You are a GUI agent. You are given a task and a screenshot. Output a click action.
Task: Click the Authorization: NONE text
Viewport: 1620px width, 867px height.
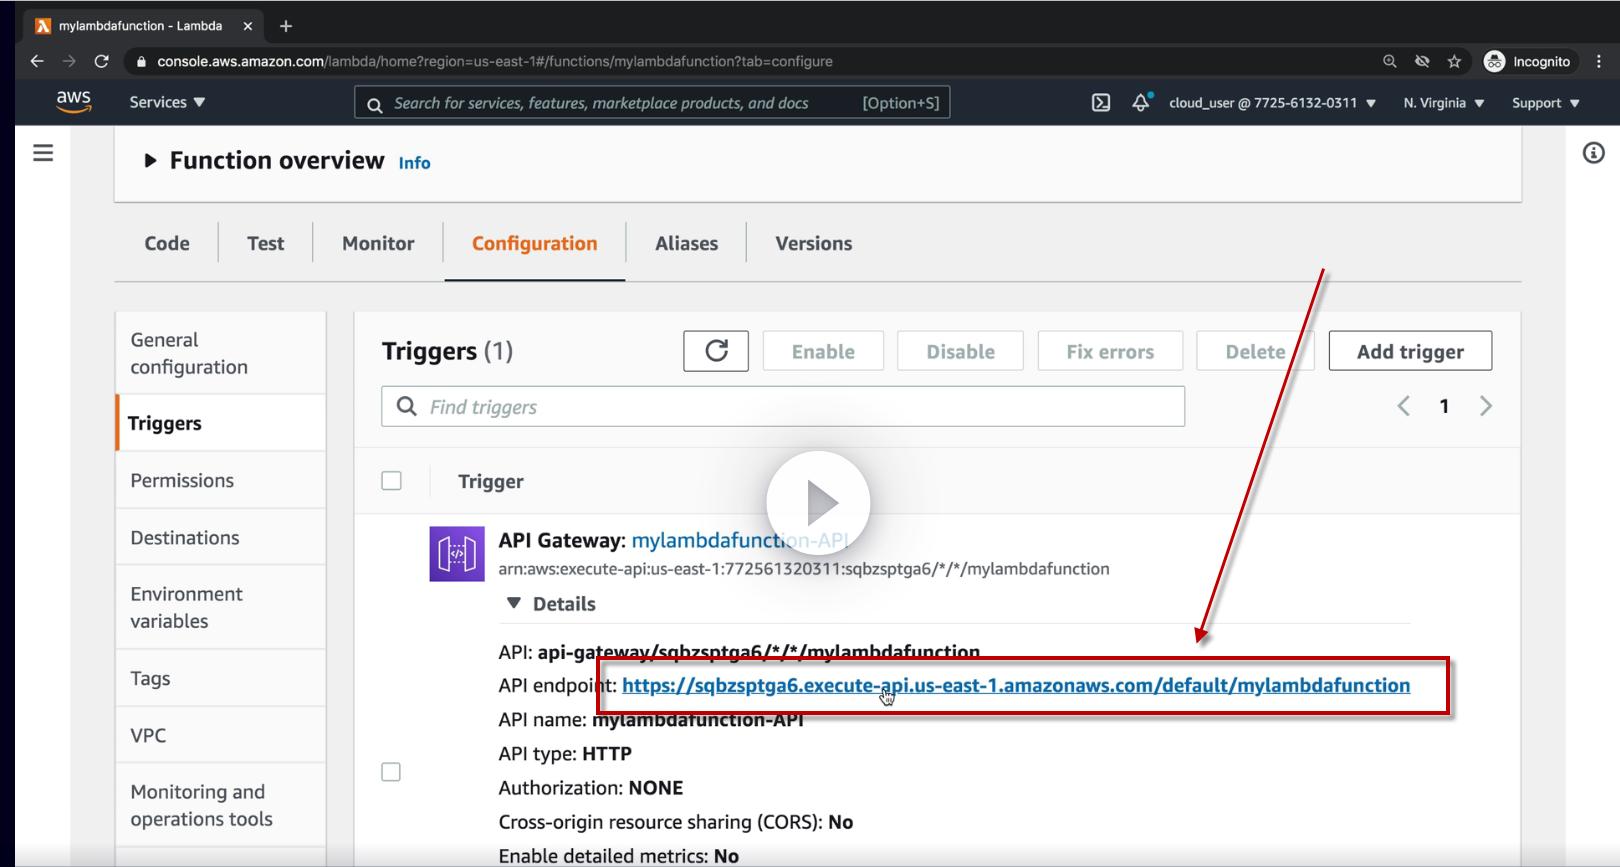[591, 787]
